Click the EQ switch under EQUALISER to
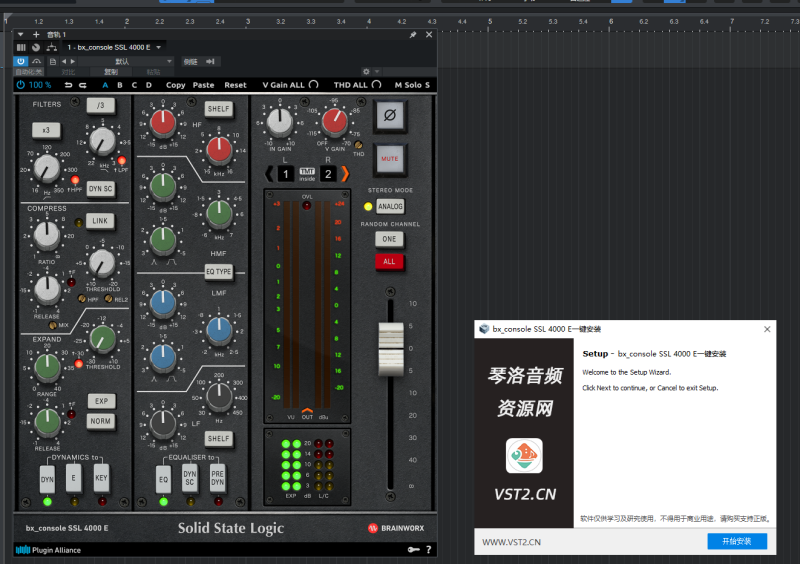Image resolution: width=800 pixels, height=564 pixels. [163, 479]
